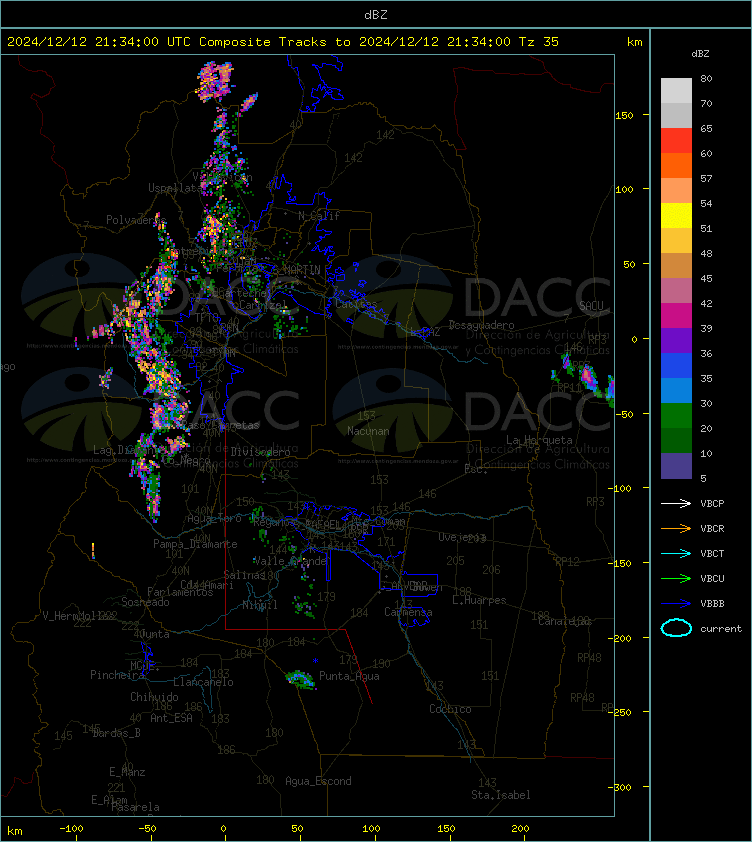Click the Polvaderas place label
752x842 pixels.
point(136,220)
